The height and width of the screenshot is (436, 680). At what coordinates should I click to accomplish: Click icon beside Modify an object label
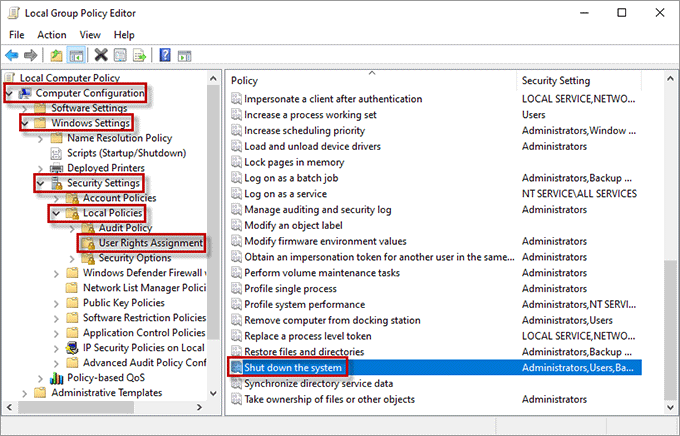click(x=236, y=226)
